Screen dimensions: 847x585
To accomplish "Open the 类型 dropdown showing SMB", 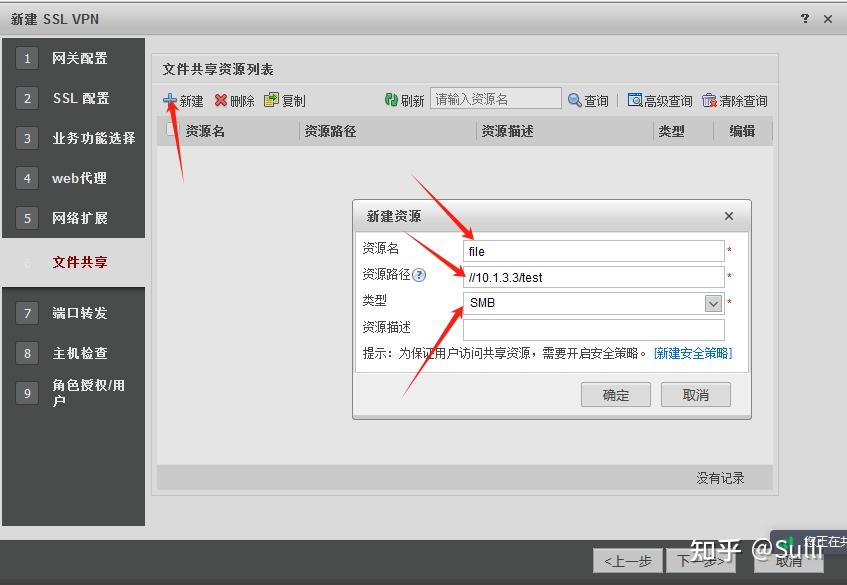I will point(712,302).
